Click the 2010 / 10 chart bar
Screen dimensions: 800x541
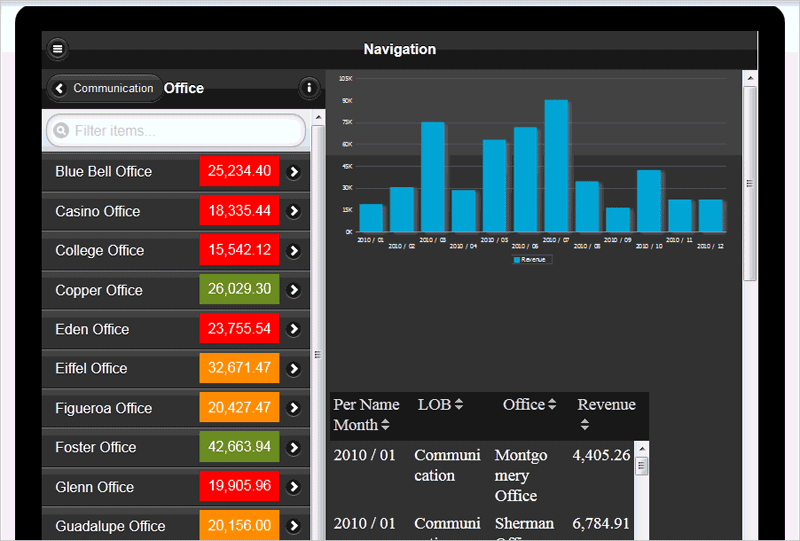pos(649,201)
